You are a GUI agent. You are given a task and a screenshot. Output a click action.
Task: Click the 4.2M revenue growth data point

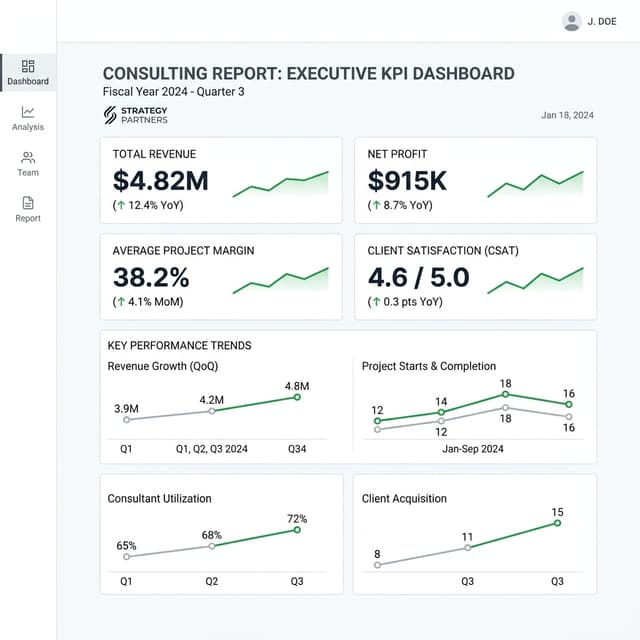pyautogui.click(x=211, y=411)
